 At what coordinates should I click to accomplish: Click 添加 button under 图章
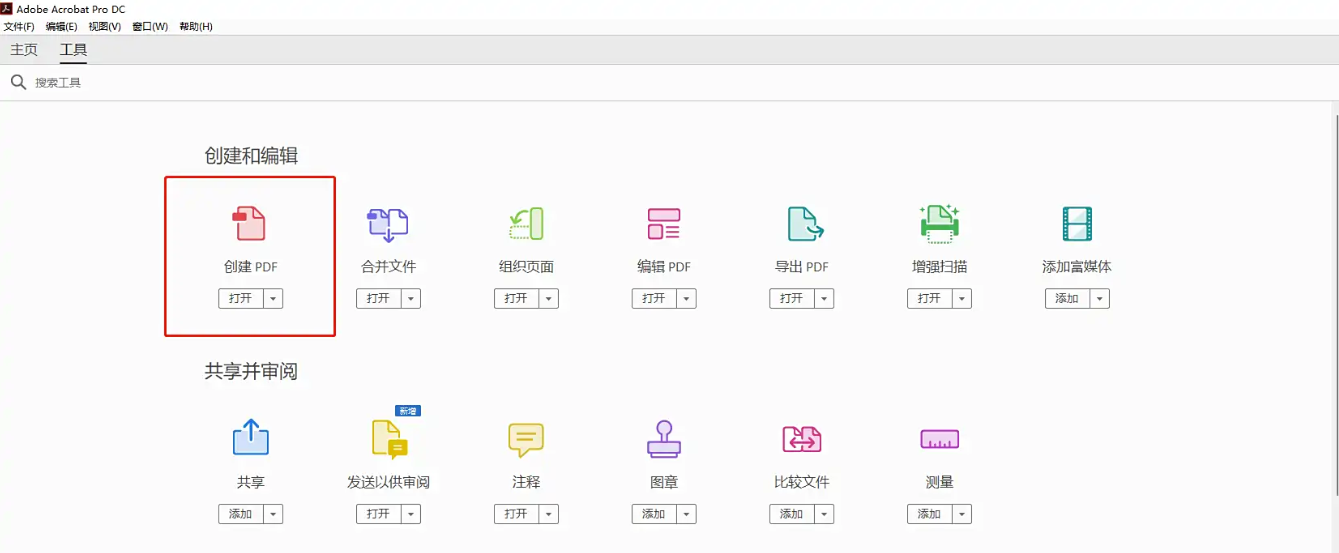click(x=655, y=514)
